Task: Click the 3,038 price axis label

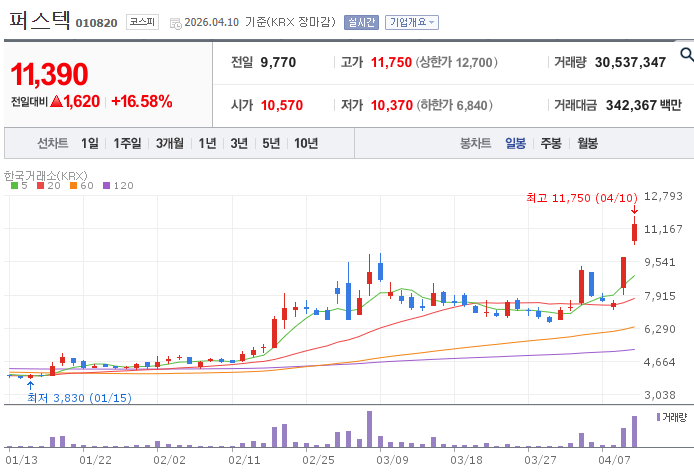Action: [x=660, y=395]
